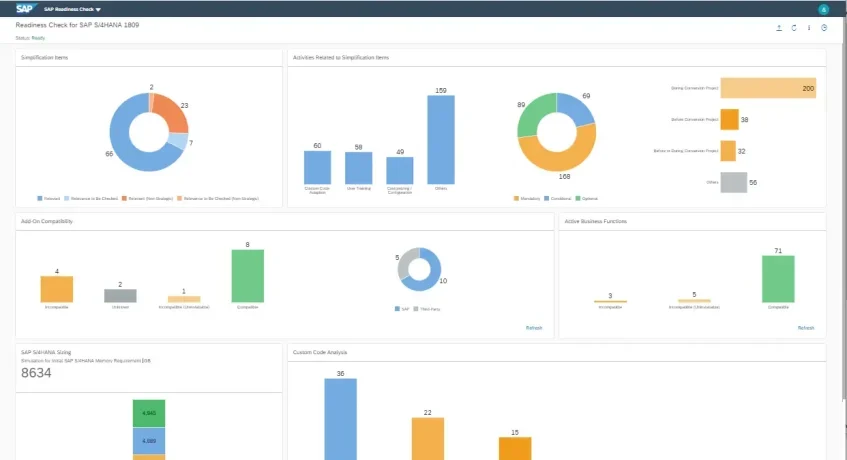Click the Relevant legend swatch
The width and height of the screenshot is (847, 460).
coord(39,199)
